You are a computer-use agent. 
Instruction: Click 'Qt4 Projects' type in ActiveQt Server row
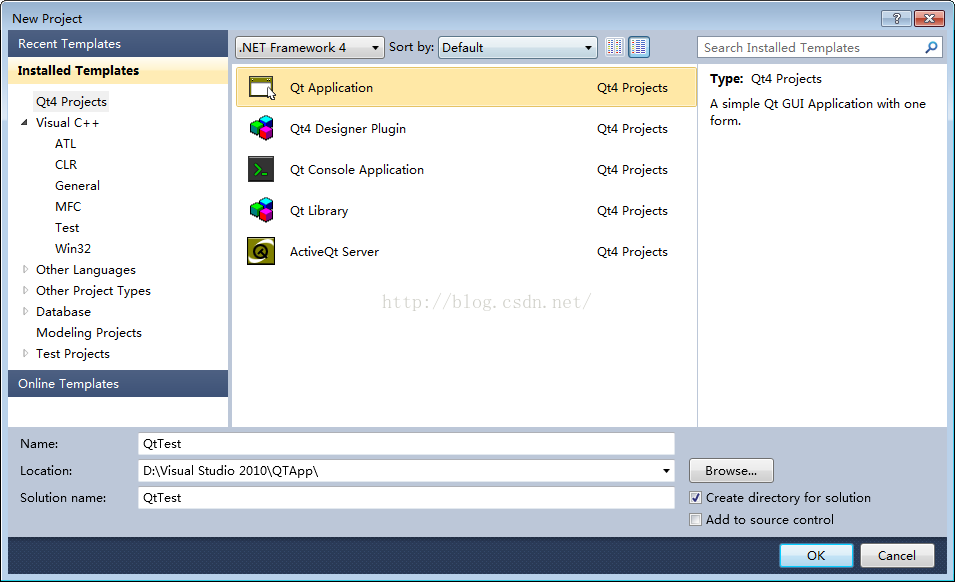point(632,251)
